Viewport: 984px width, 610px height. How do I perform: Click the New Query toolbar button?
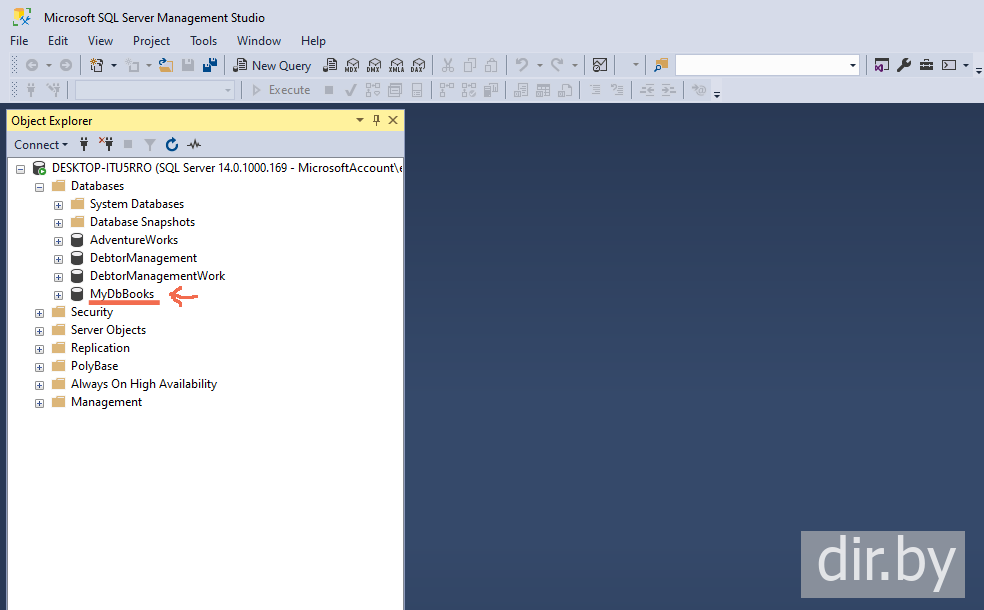272,65
